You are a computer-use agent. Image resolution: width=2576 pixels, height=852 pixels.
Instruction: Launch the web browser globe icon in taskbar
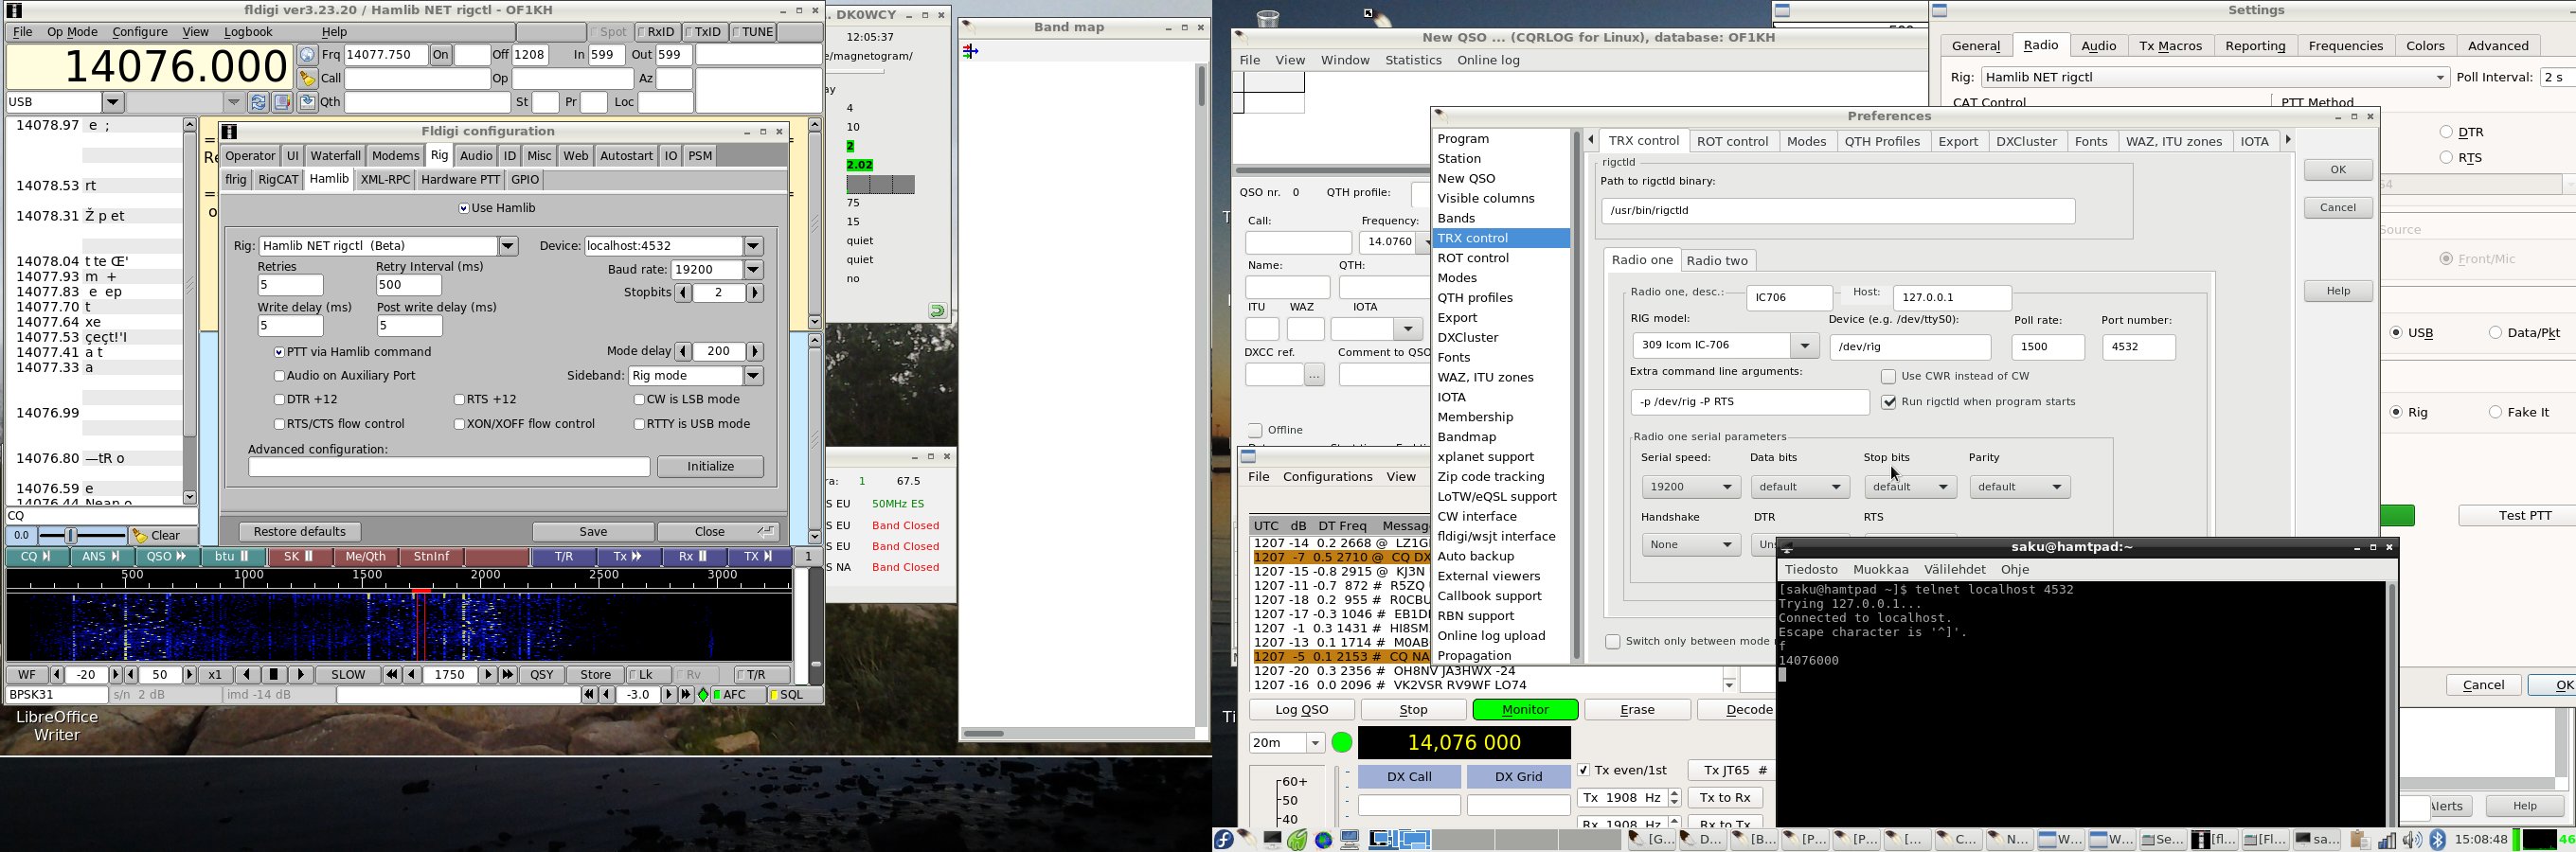pos(1323,840)
